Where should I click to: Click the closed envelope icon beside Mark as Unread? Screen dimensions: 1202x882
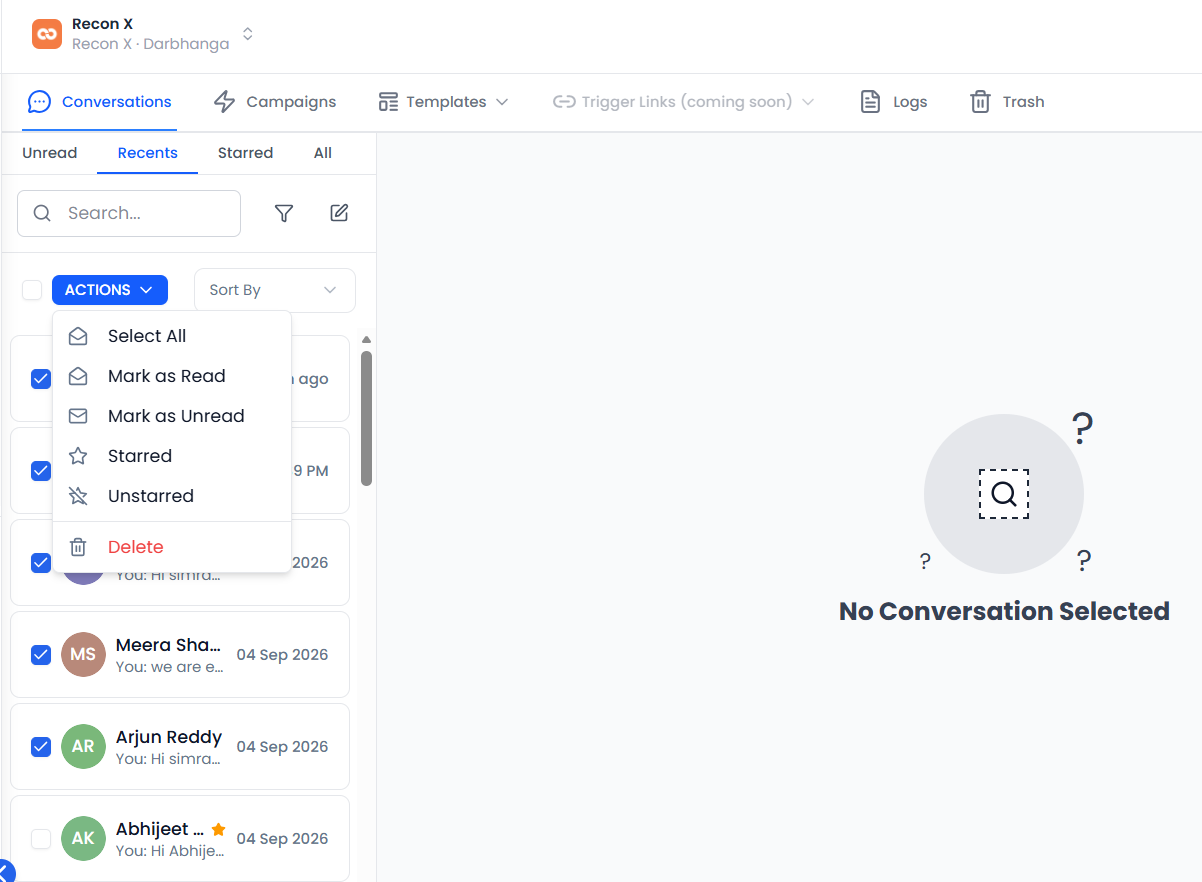coord(78,416)
